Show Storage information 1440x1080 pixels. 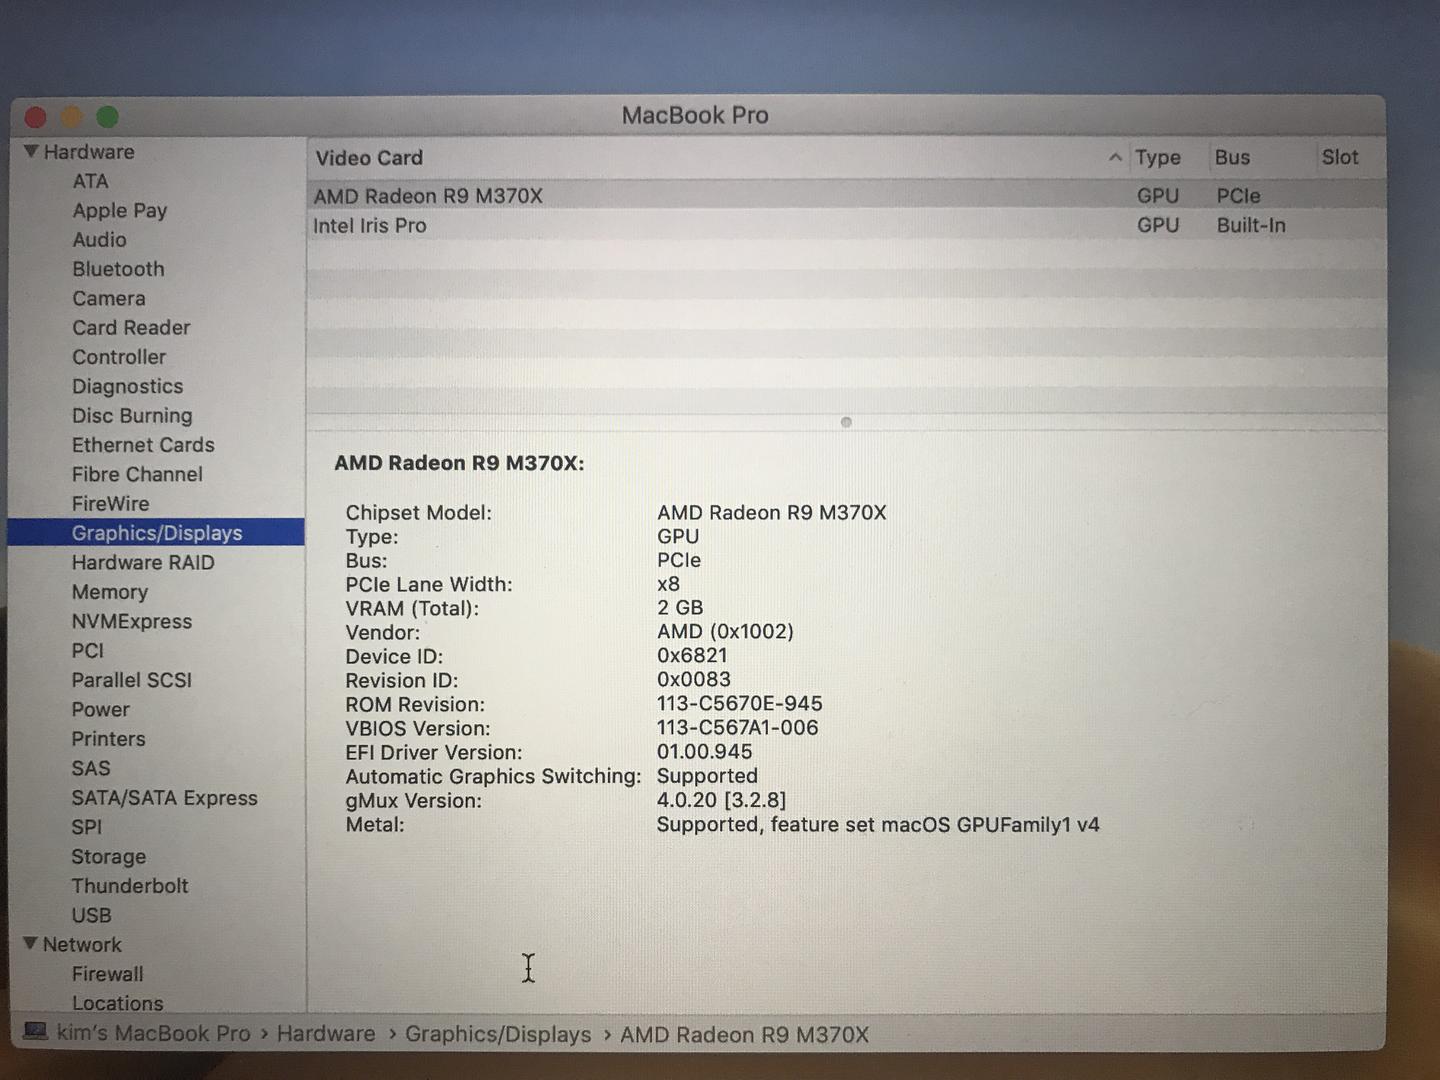tap(108, 857)
